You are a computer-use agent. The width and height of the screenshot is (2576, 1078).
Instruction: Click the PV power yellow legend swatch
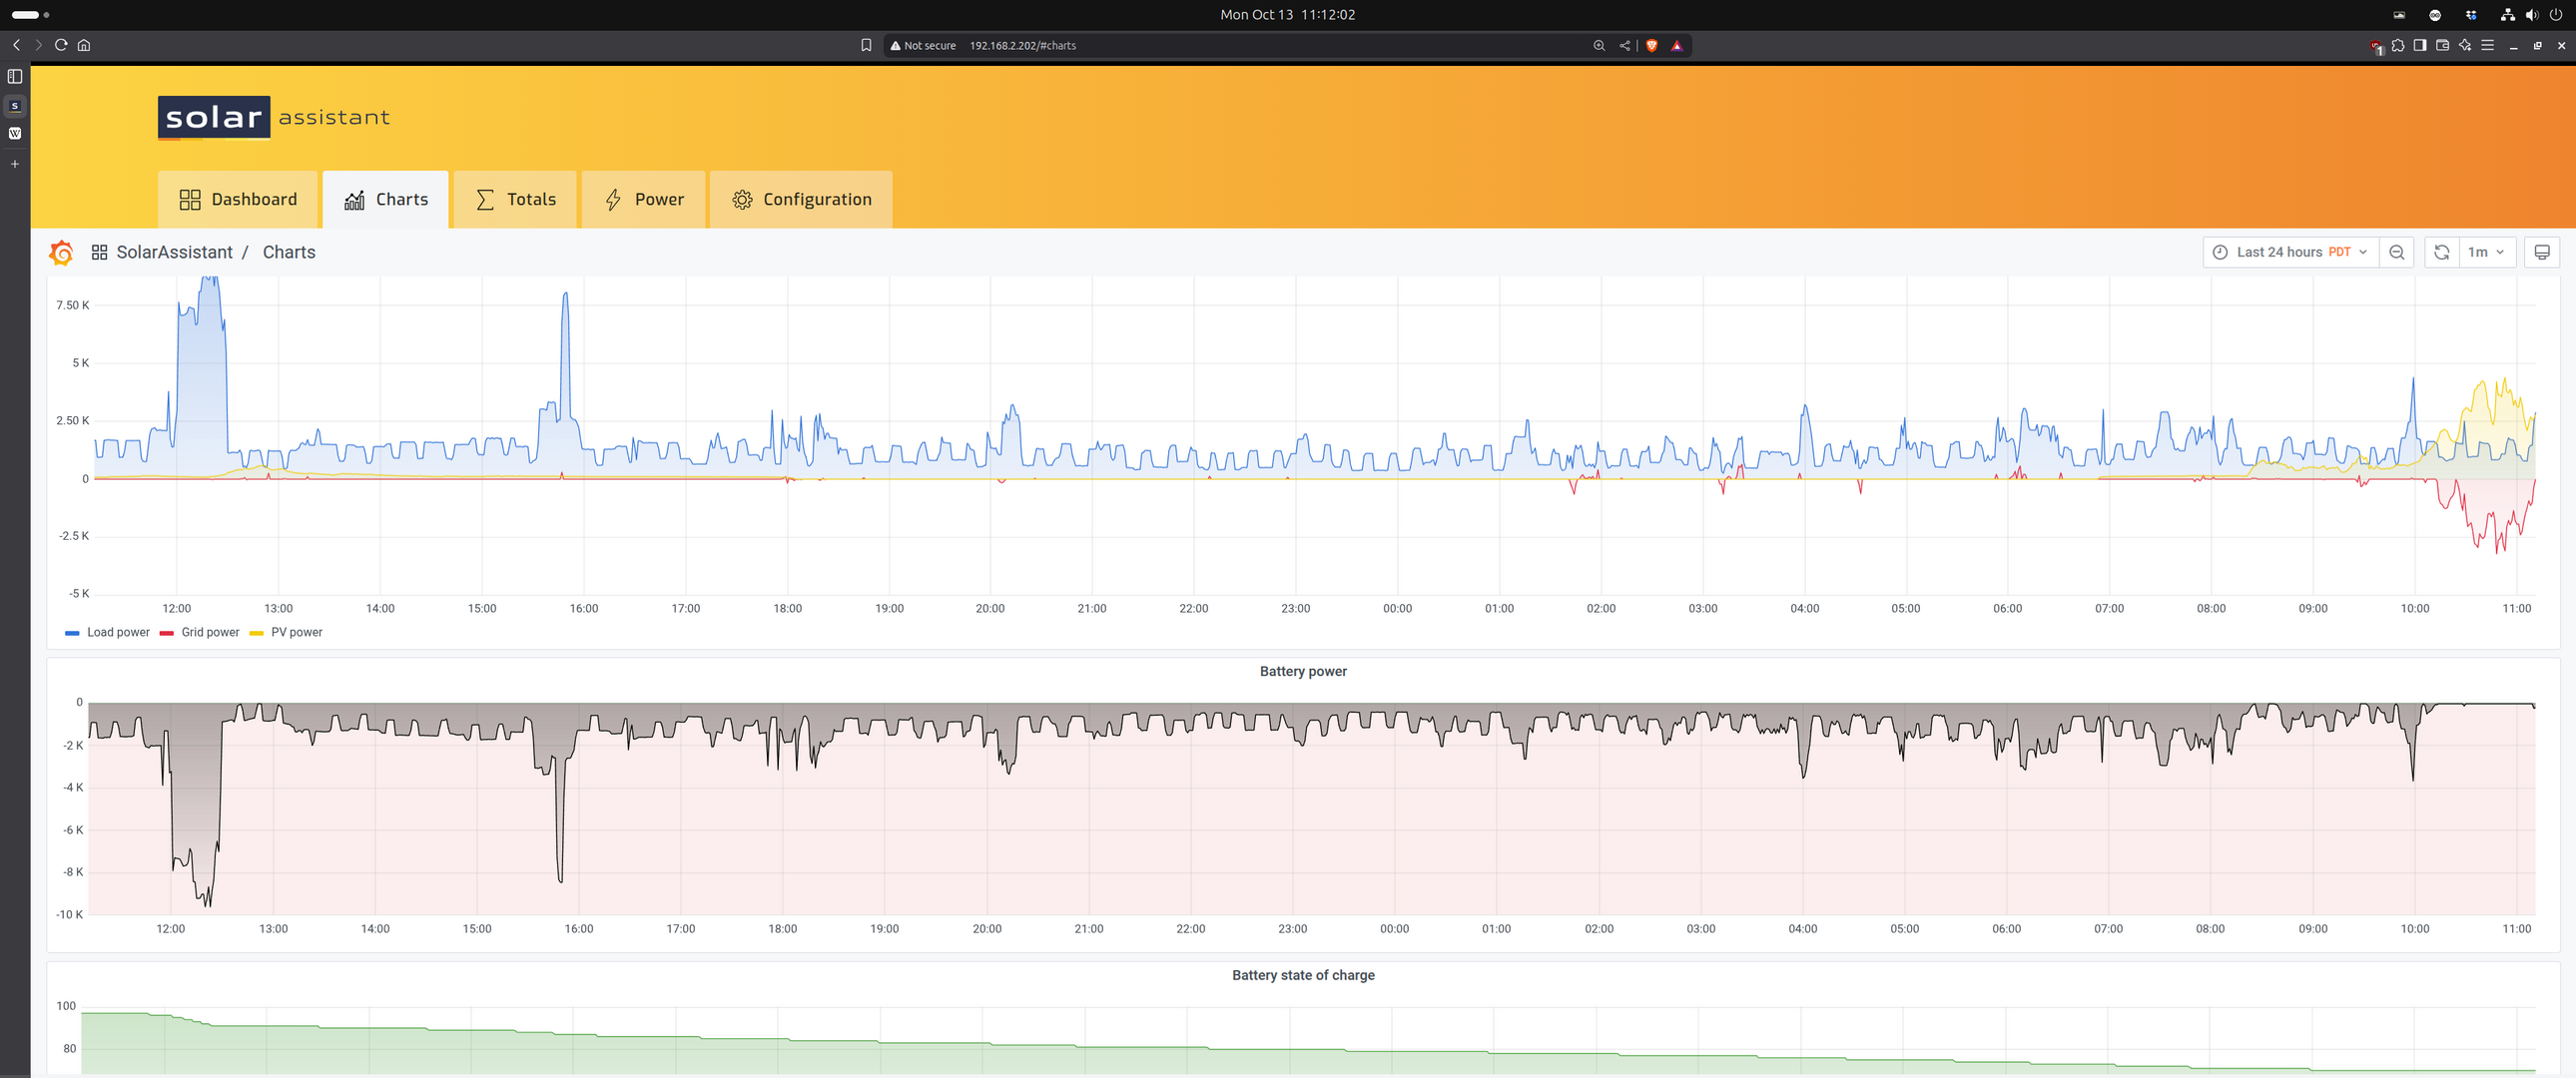pyautogui.click(x=256, y=633)
